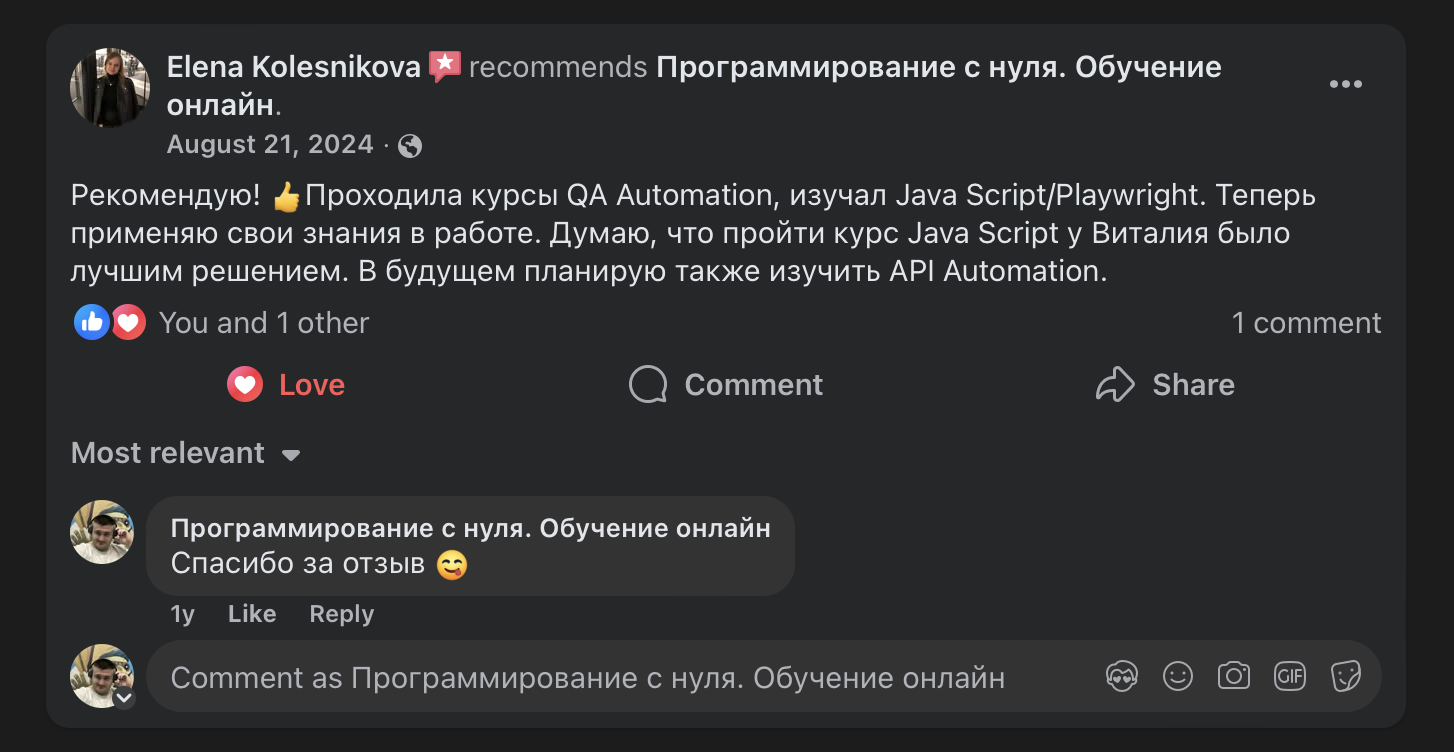Click the globe privacy icon next to the date
1454x752 pixels.
click(408, 145)
